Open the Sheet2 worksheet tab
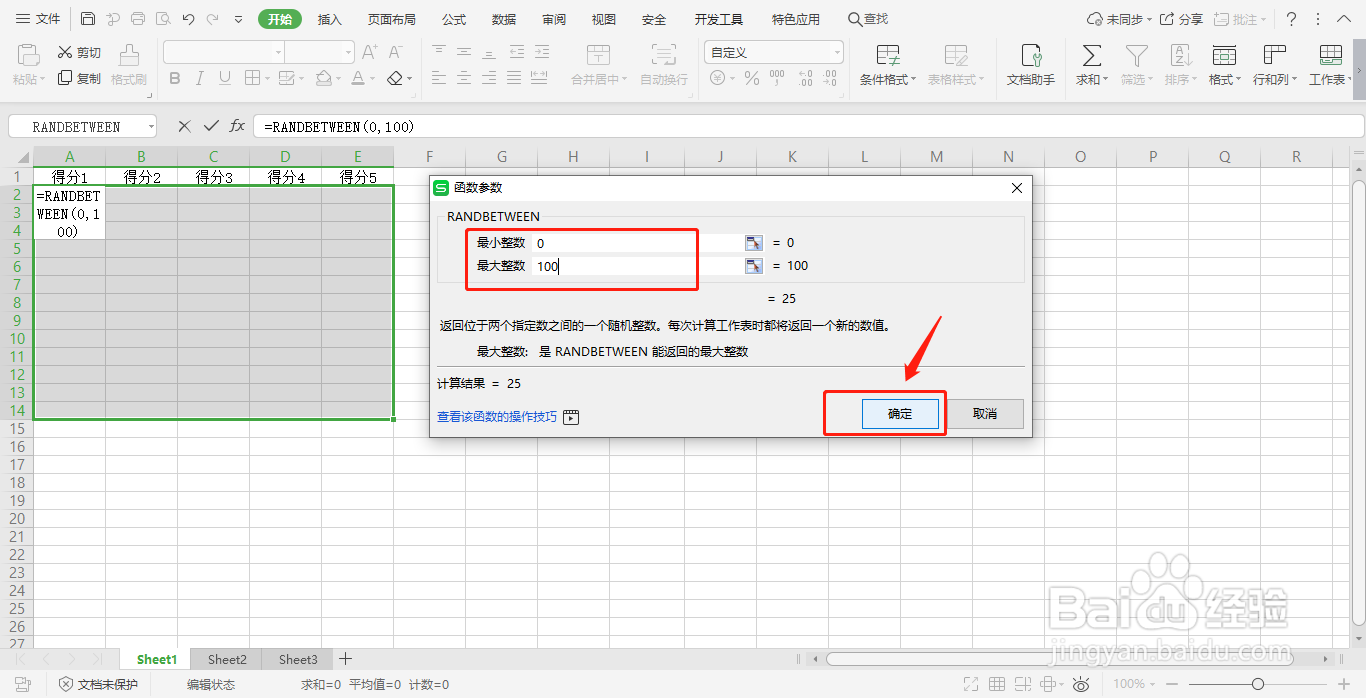 tap(226, 659)
